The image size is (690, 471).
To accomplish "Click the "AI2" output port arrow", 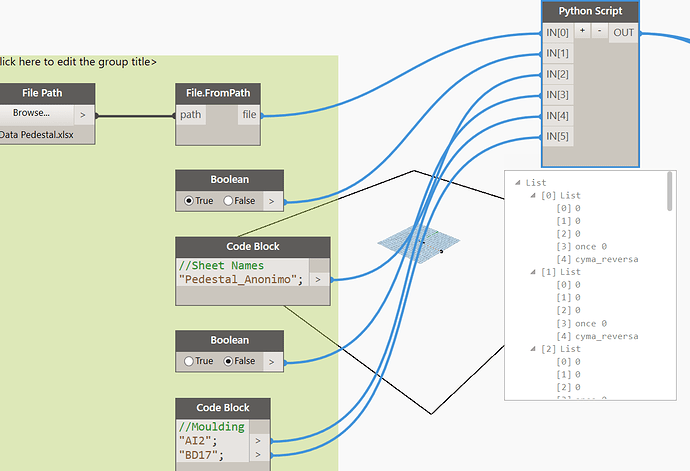I will pyautogui.click(x=259, y=441).
